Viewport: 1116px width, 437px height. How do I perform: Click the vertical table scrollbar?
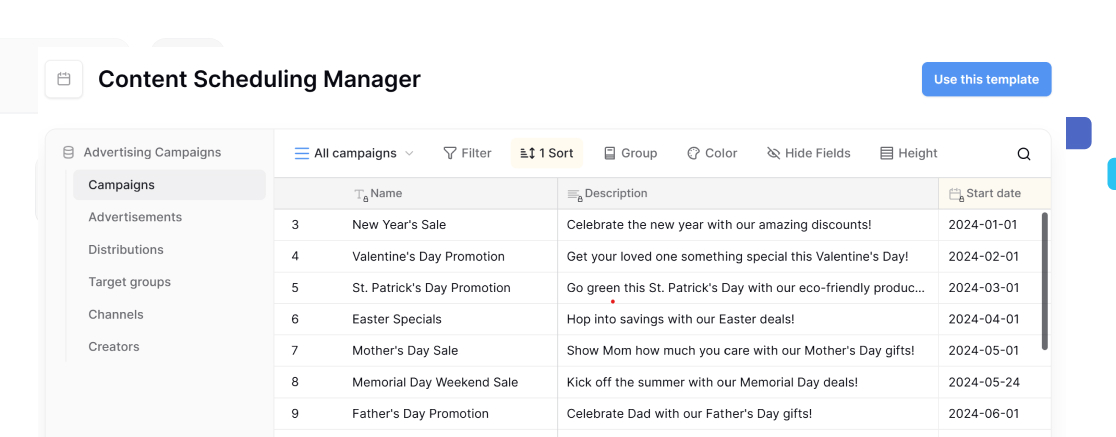point(1045,281)
